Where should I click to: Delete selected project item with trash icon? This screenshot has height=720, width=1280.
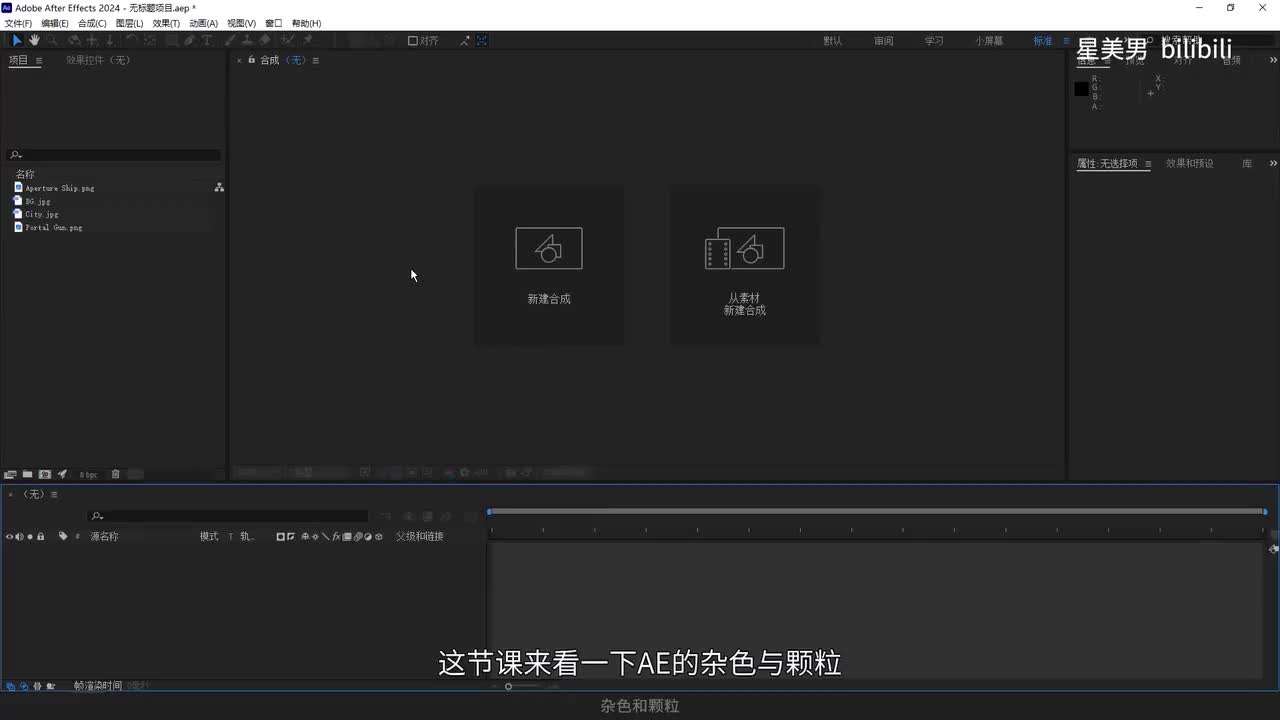(x=115, y=474)
